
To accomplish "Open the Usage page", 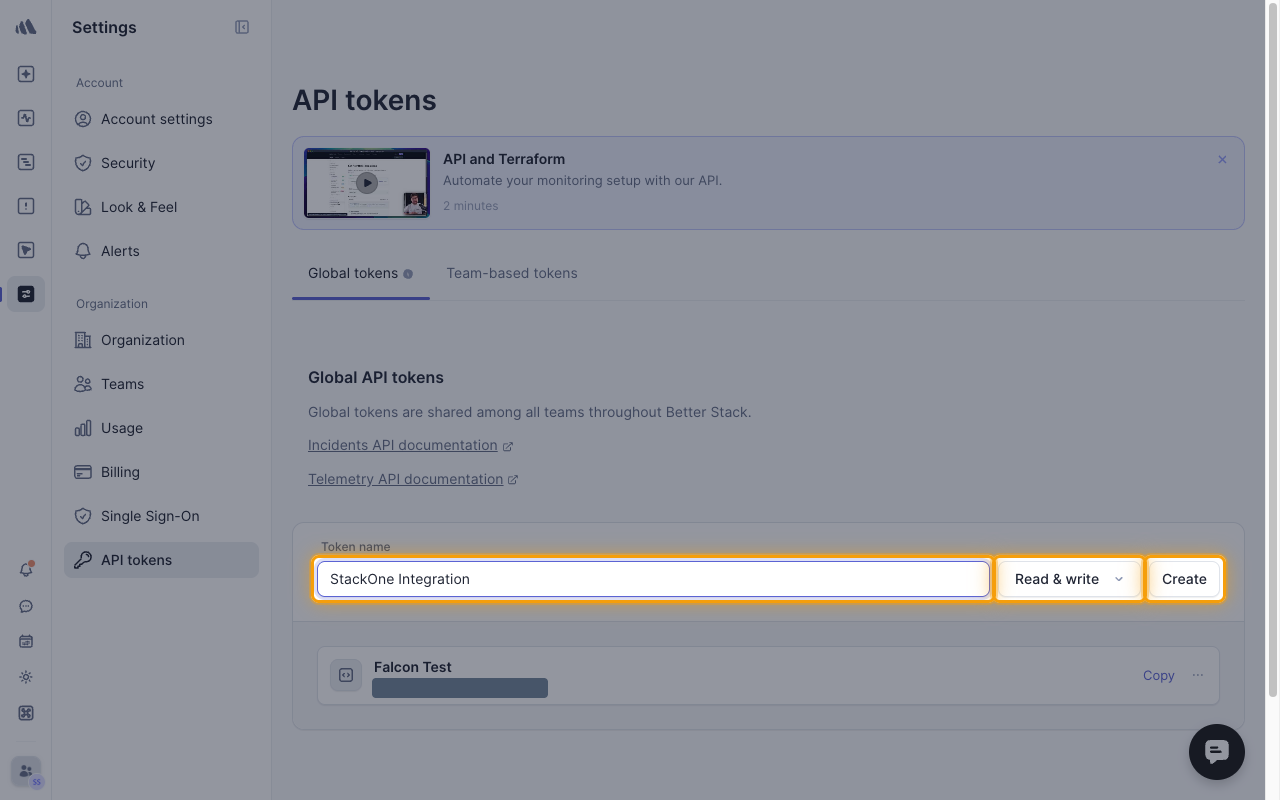I will click(x=161, y=428).
